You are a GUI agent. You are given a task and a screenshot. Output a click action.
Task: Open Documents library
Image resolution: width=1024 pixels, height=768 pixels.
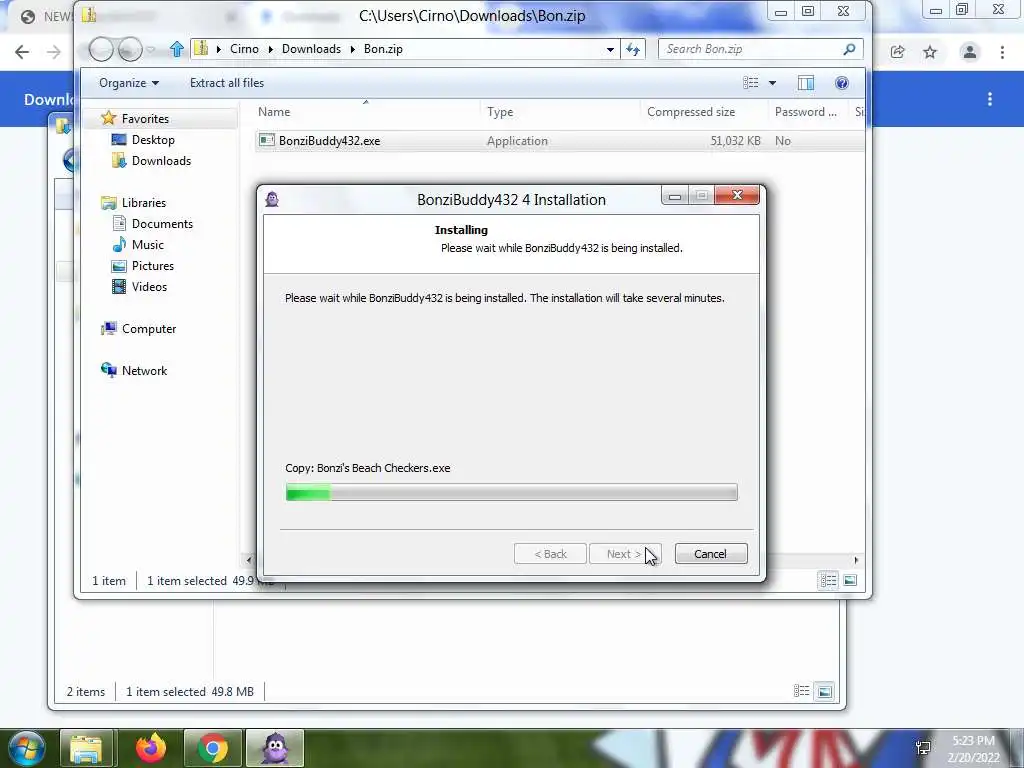(163, 223)
